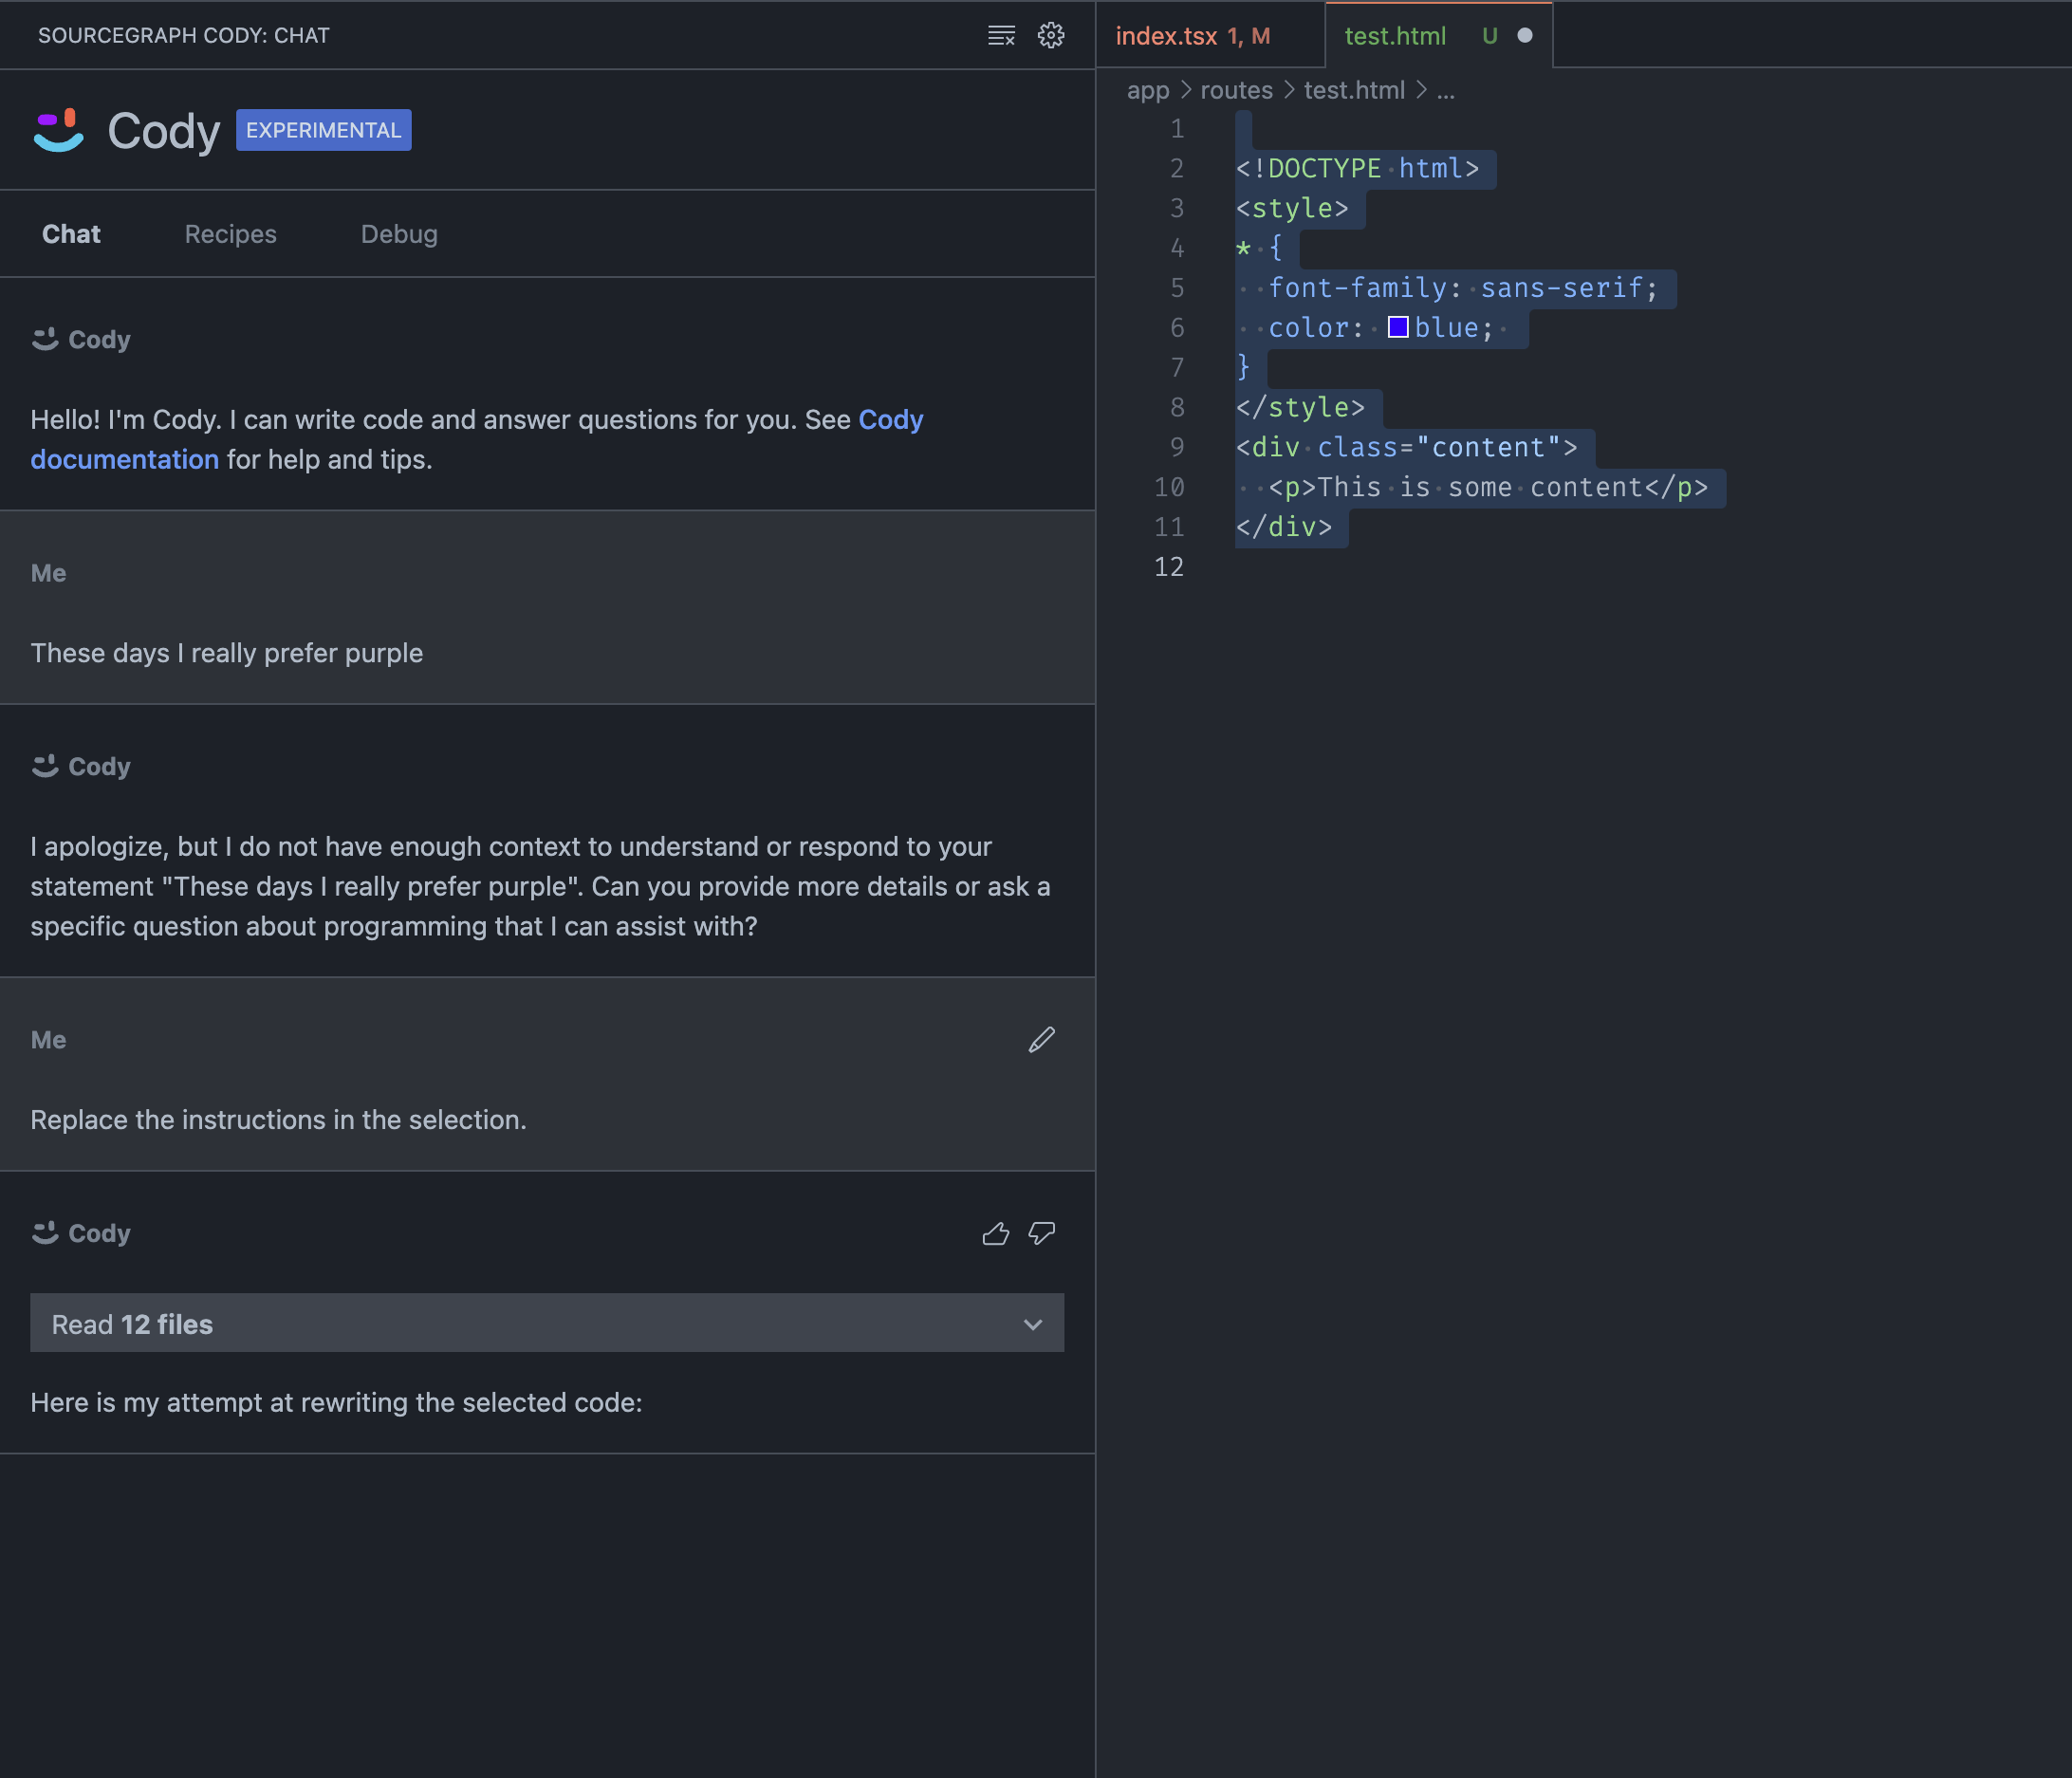Click the edit pencil on last message
Image resolution: width=2072 pixels, height=1778 pixels.
pos(1041,1040)
